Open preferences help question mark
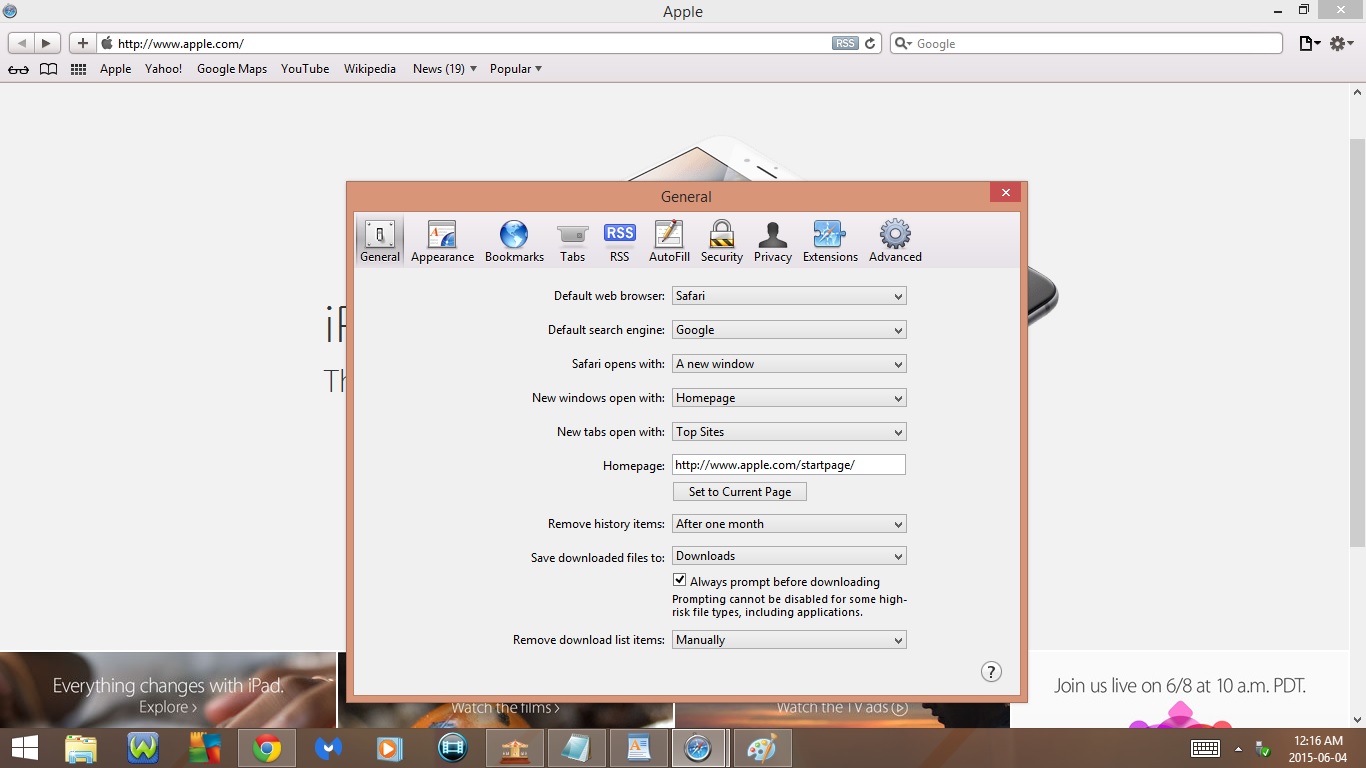 (991, 672)
